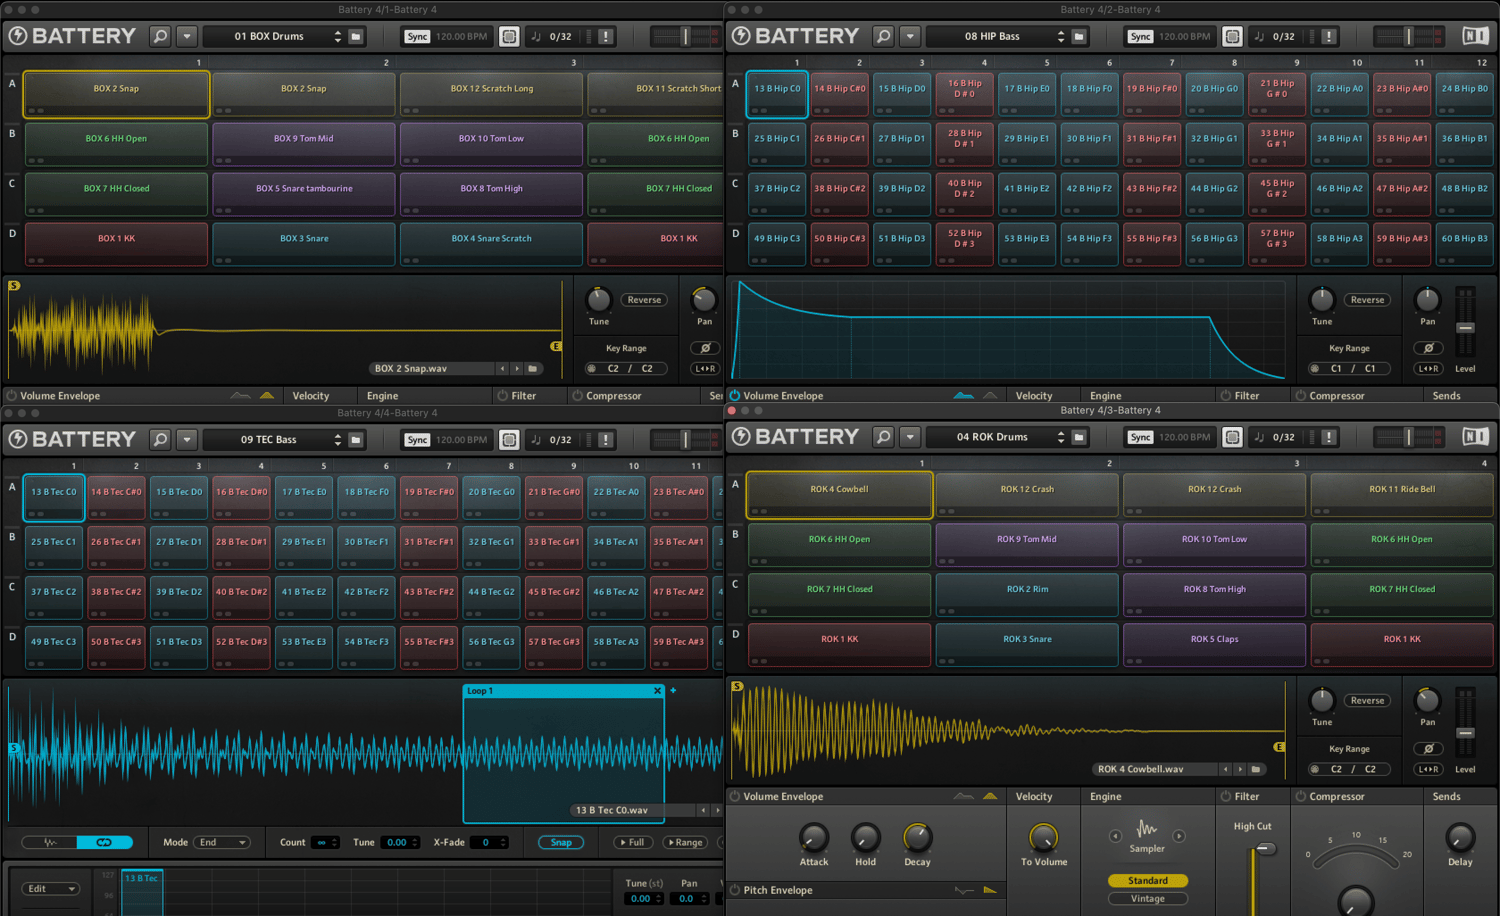Click the panic exclamation button in 08 HIP Bass window
The image size is (1500, 916).
[1328, 37]
